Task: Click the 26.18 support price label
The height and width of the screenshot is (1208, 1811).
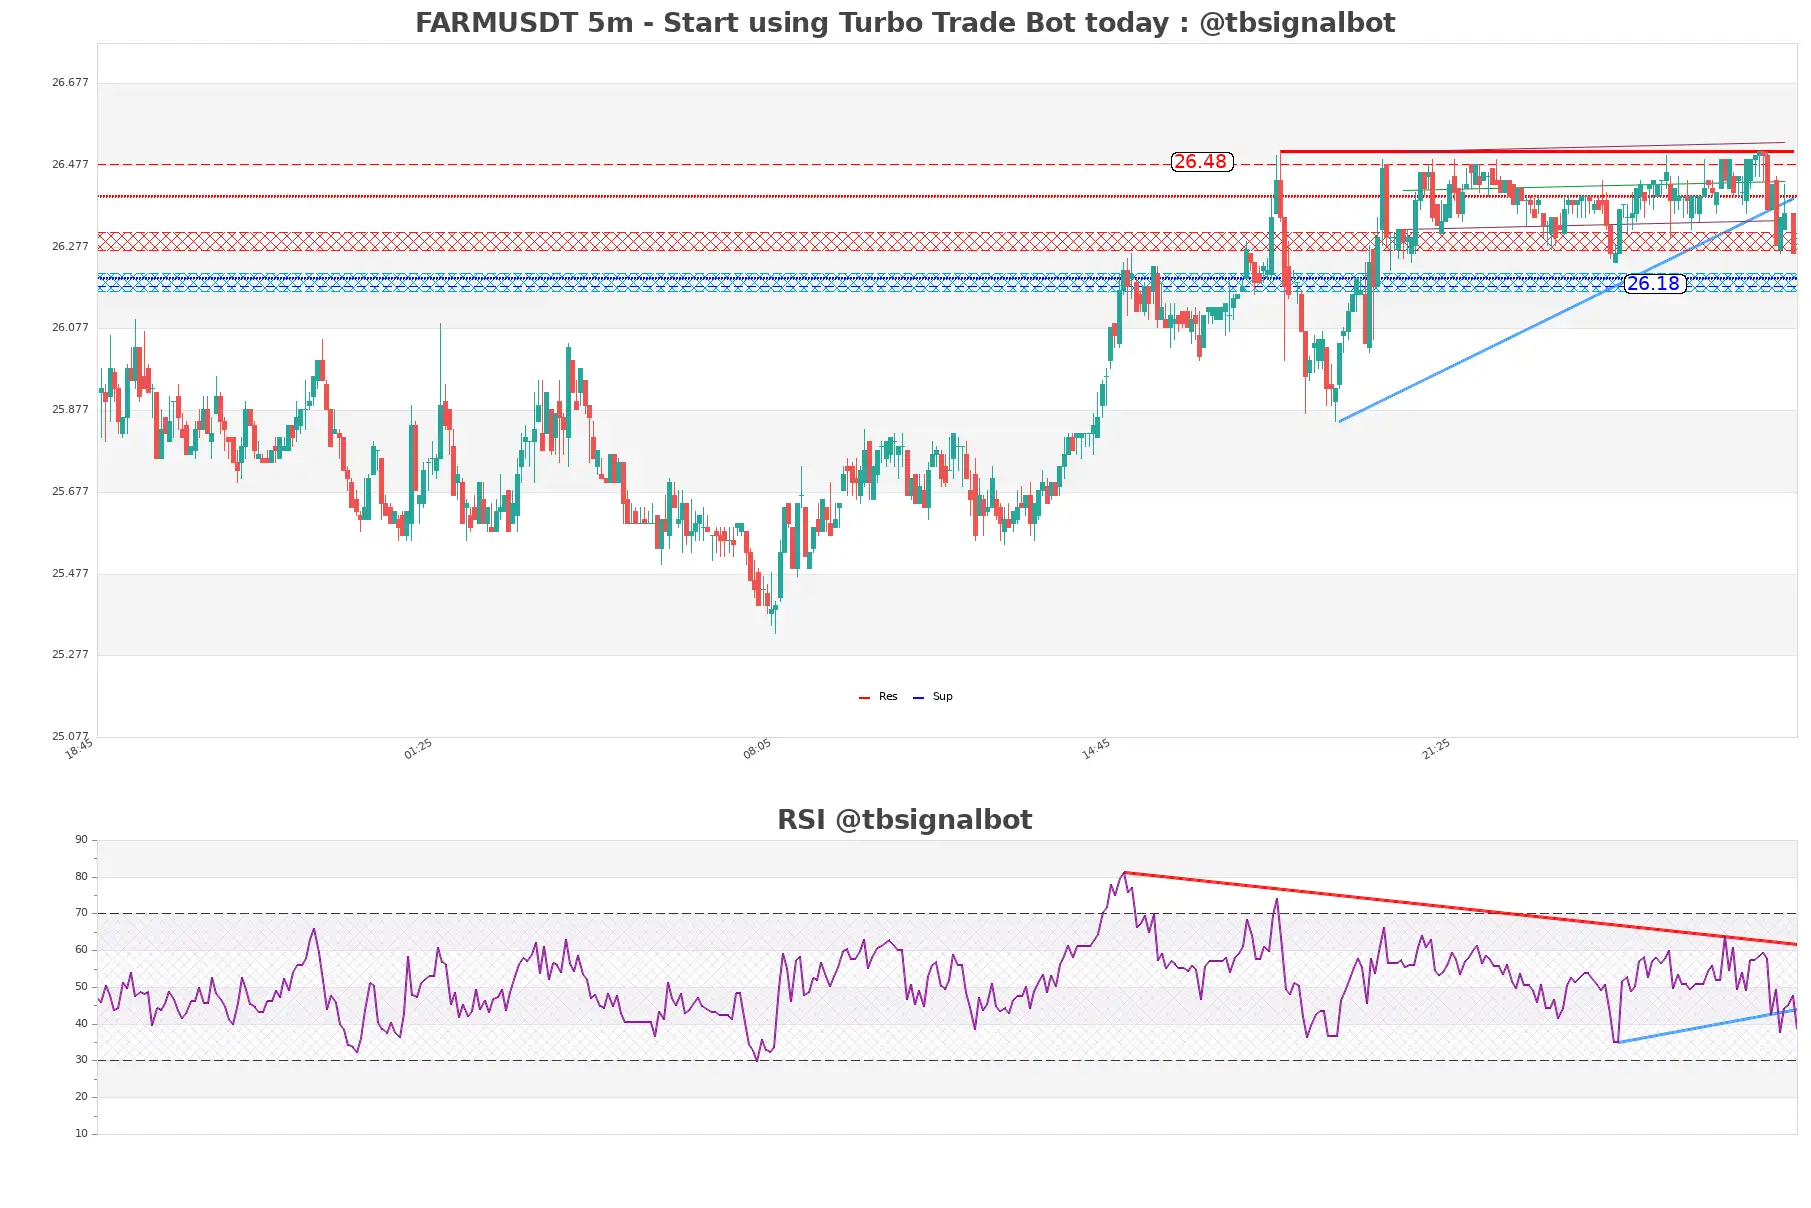Action: tap(1655, 284)
